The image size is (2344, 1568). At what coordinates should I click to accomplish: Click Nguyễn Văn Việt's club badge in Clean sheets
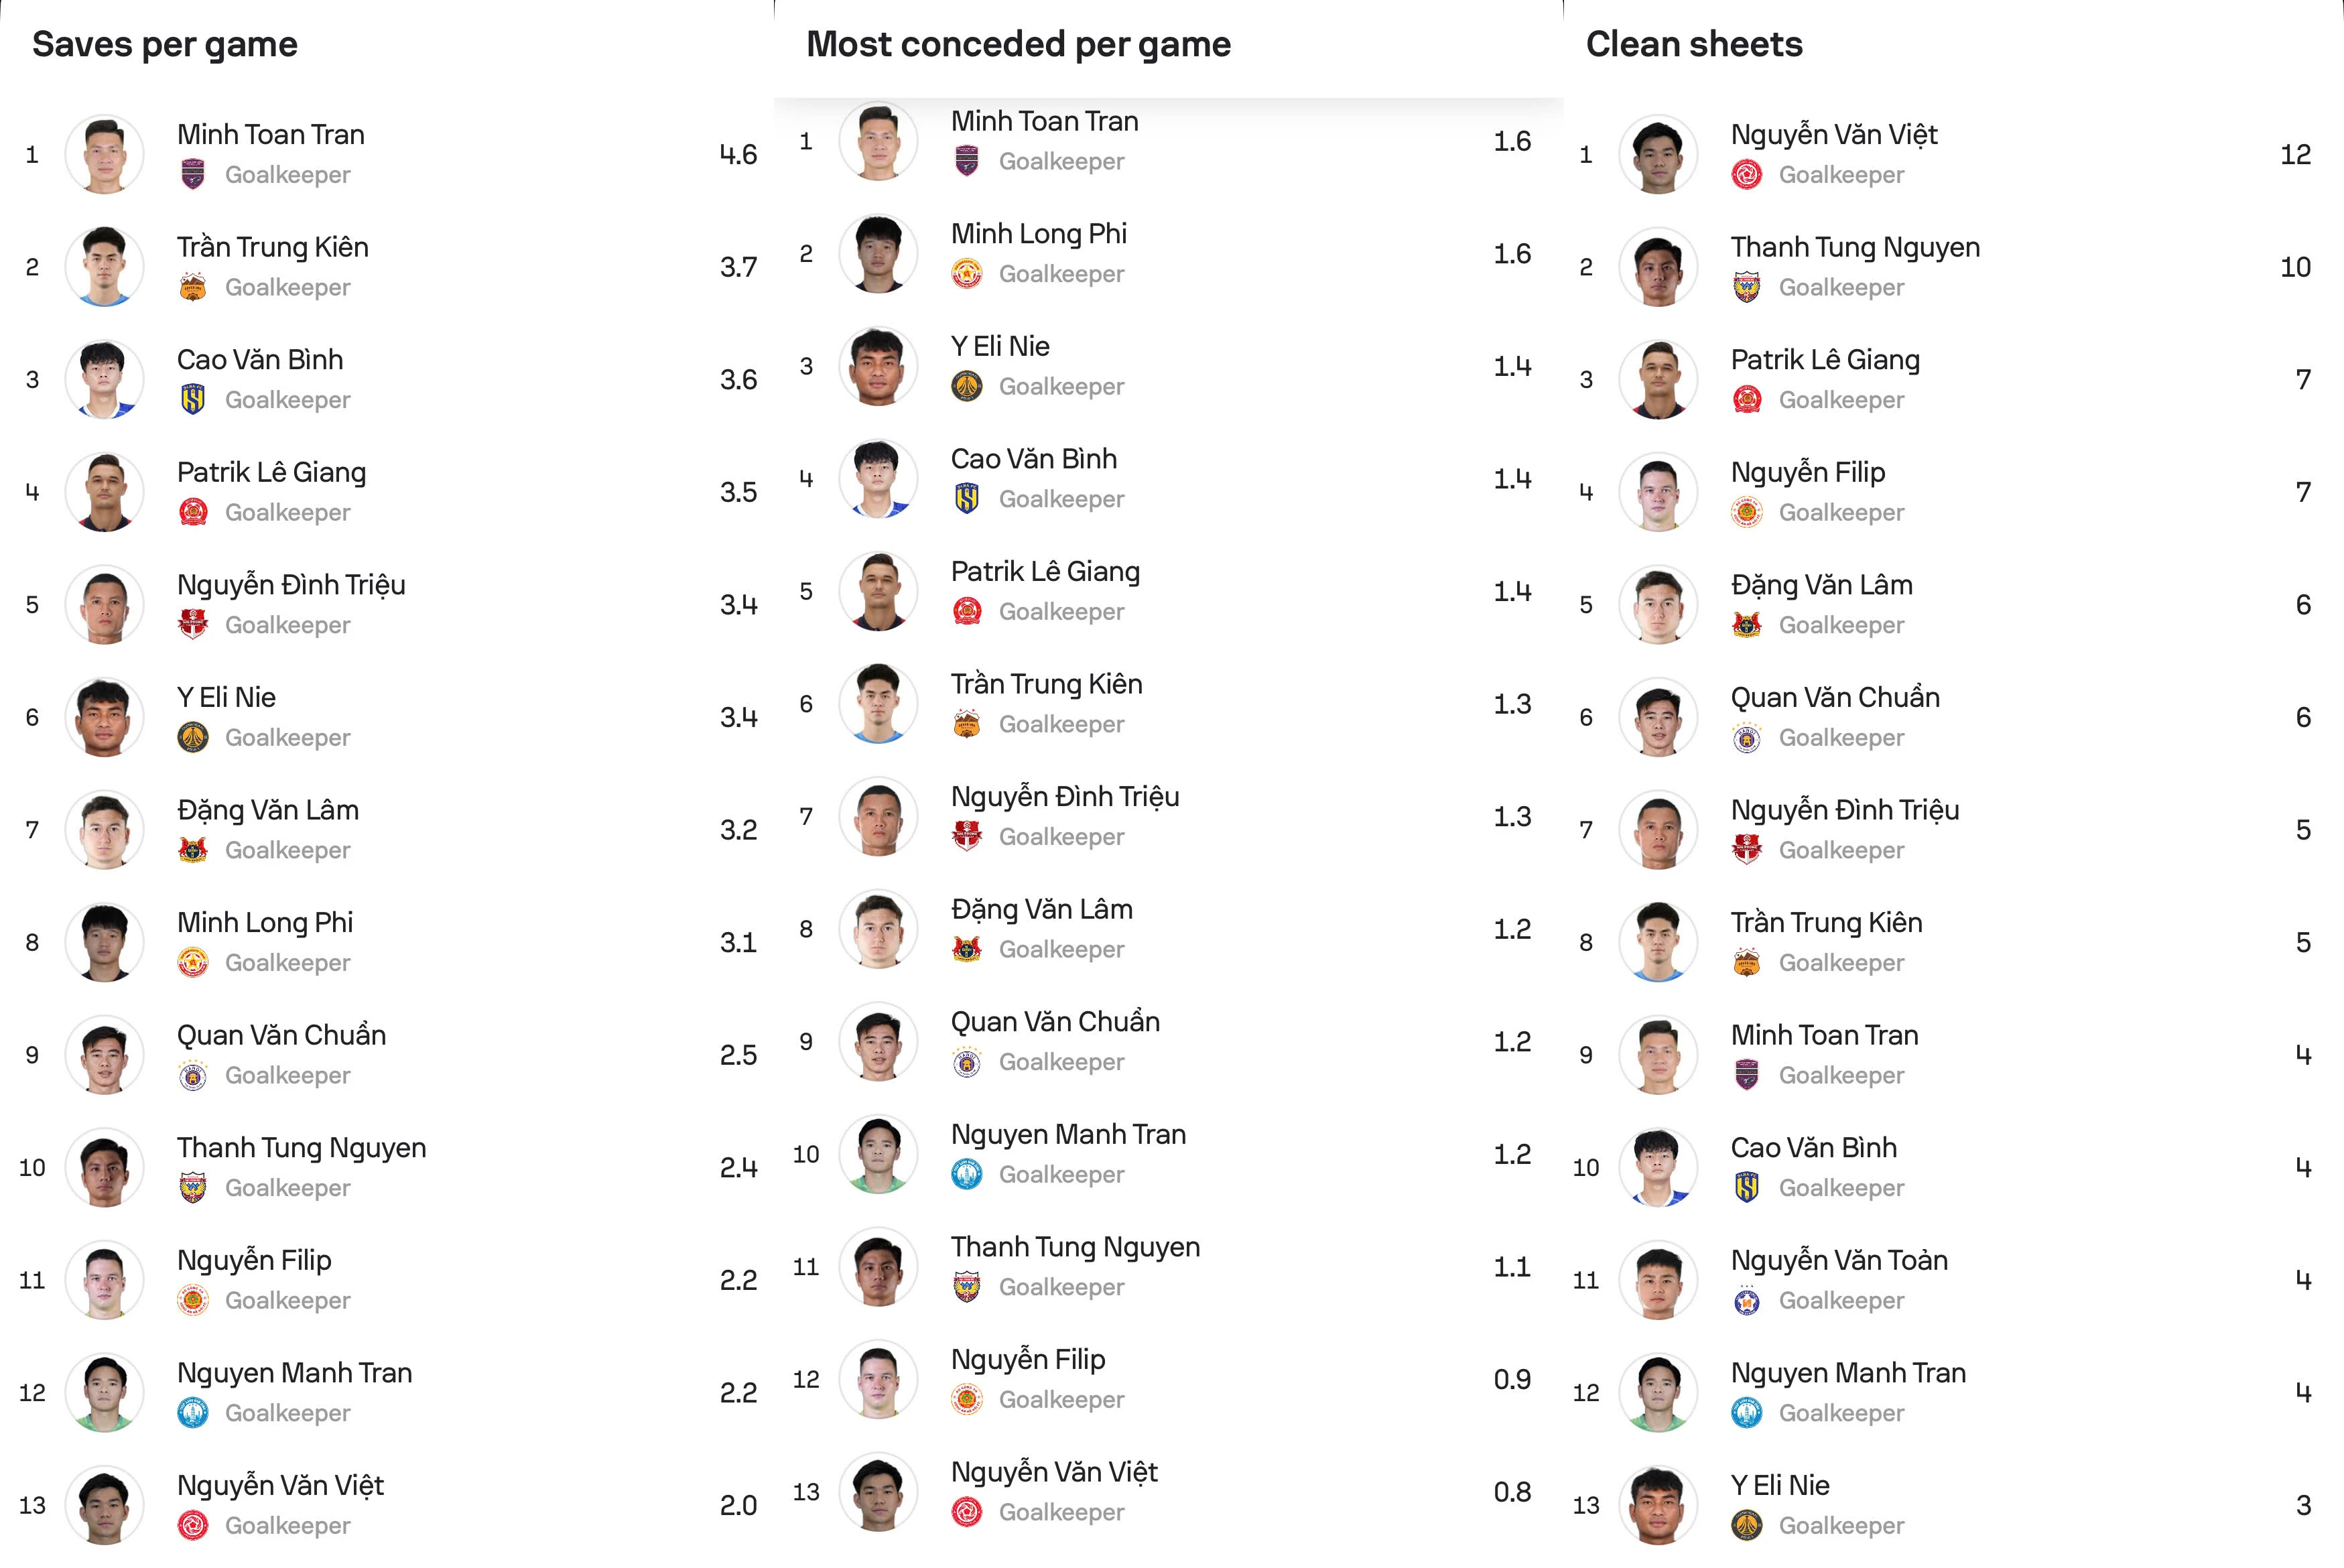point(1747,174)
